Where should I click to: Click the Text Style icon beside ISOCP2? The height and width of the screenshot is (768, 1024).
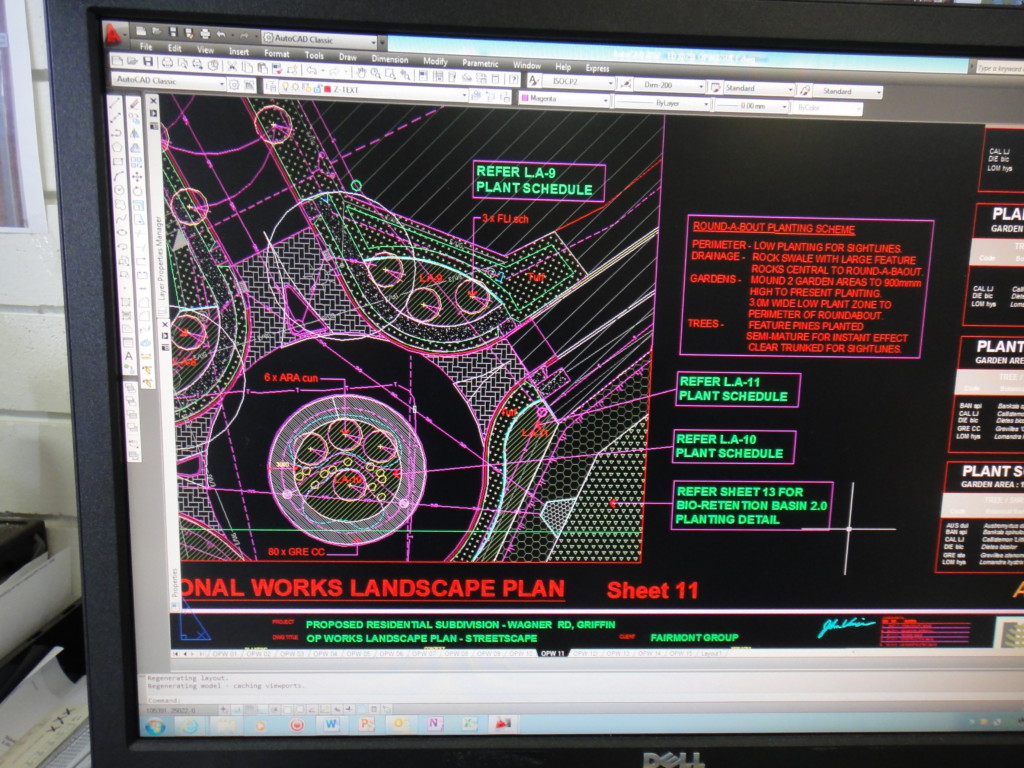pyautogui.click(x=534, y=80)
